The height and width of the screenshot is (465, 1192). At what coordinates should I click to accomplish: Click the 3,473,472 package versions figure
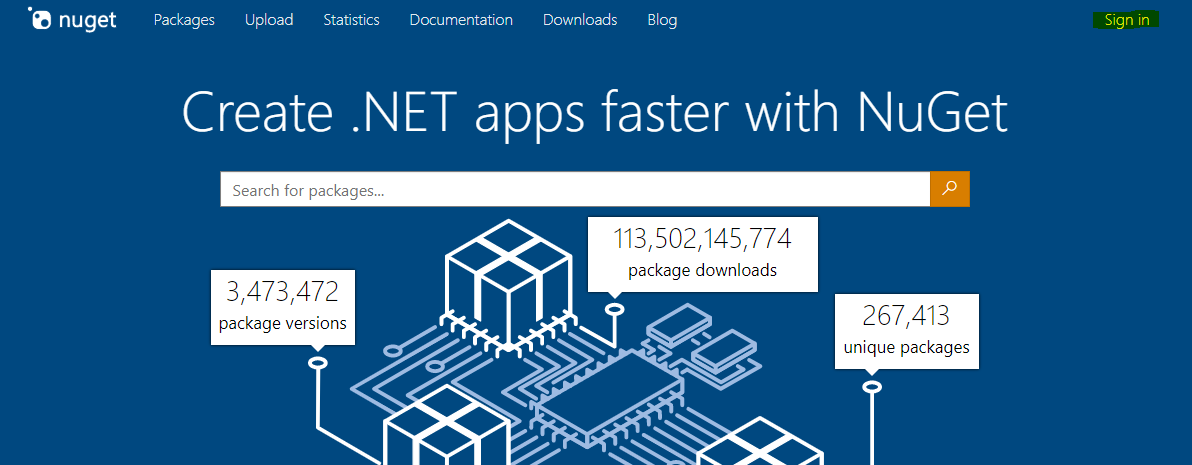click(283, 307)
